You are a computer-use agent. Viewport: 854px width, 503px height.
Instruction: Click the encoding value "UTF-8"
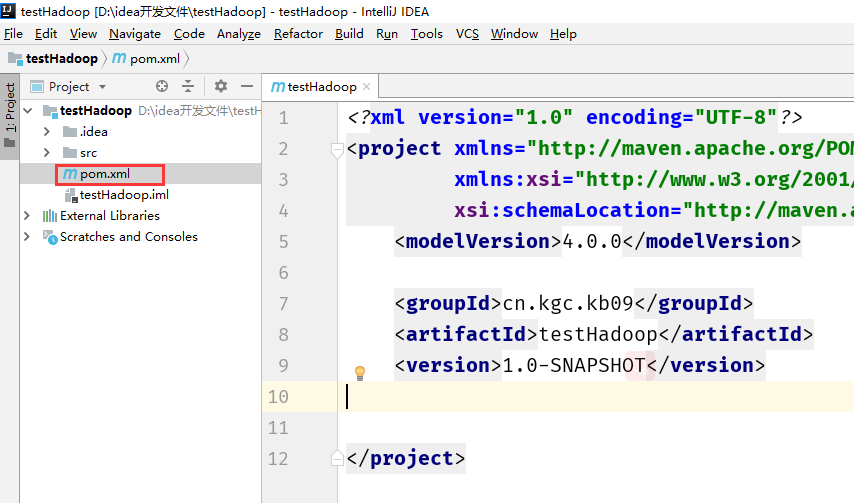click(x=735, y=117)
